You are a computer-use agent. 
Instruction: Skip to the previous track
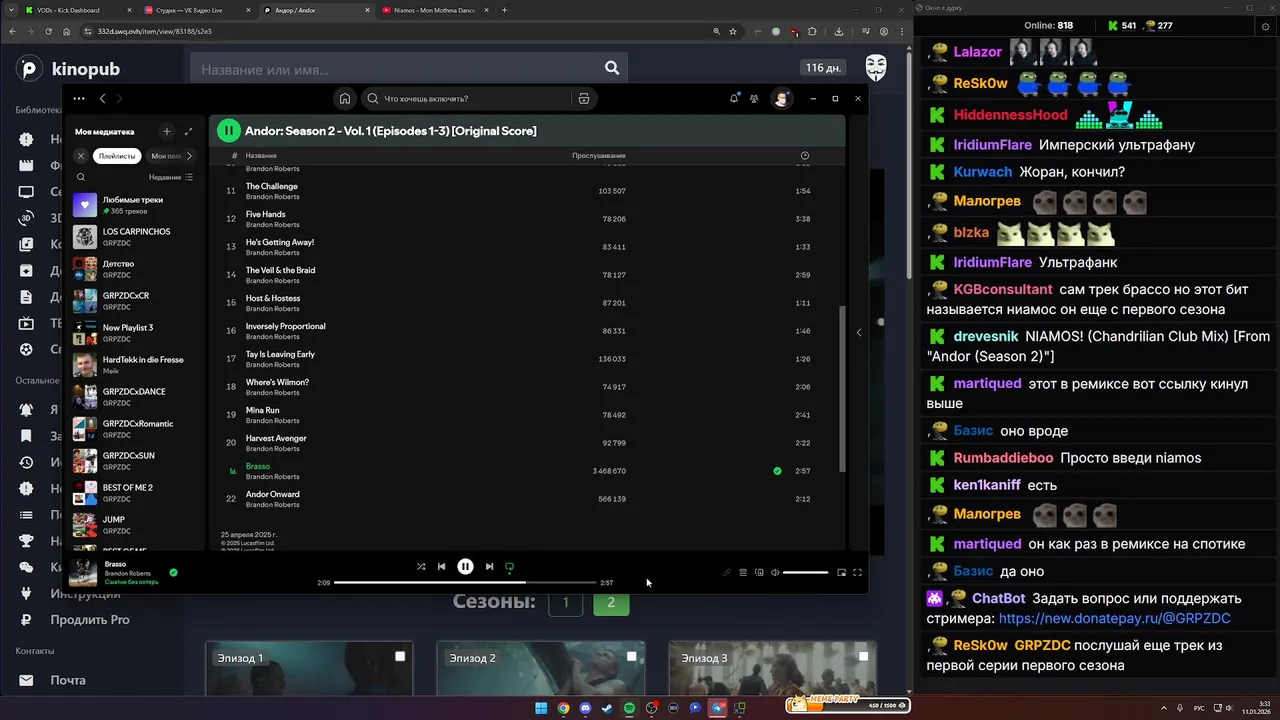tap(441, 566)
